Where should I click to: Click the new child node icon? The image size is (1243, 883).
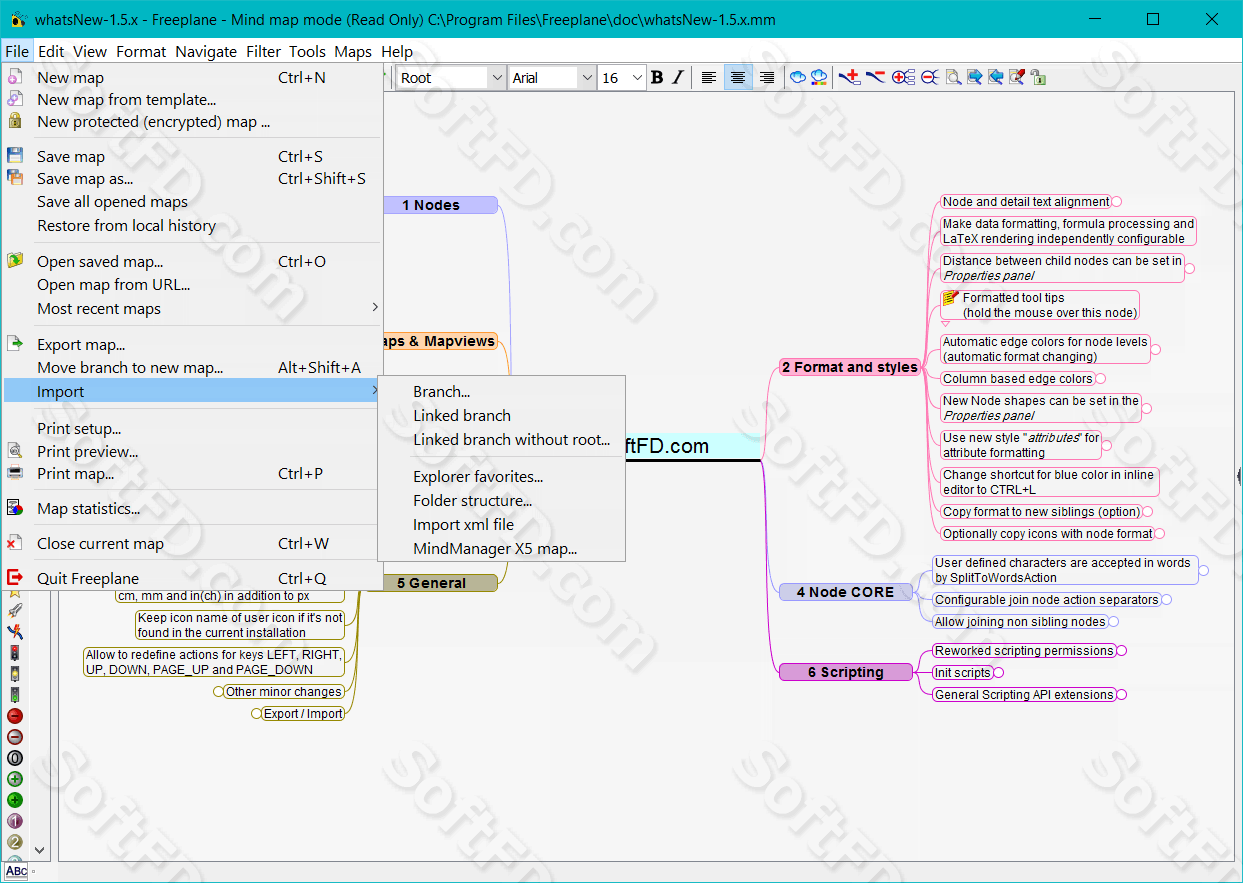point(849,77)
